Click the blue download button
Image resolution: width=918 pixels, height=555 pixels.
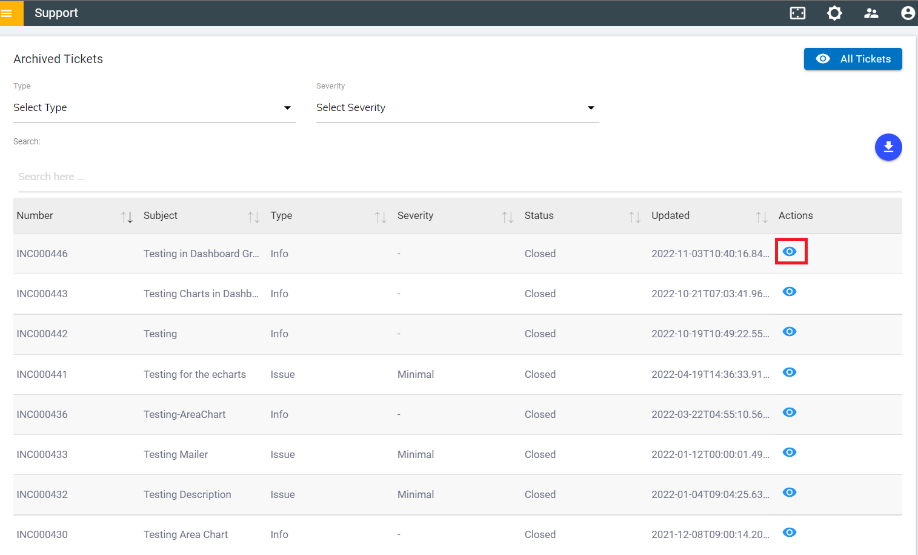[888, 147]
